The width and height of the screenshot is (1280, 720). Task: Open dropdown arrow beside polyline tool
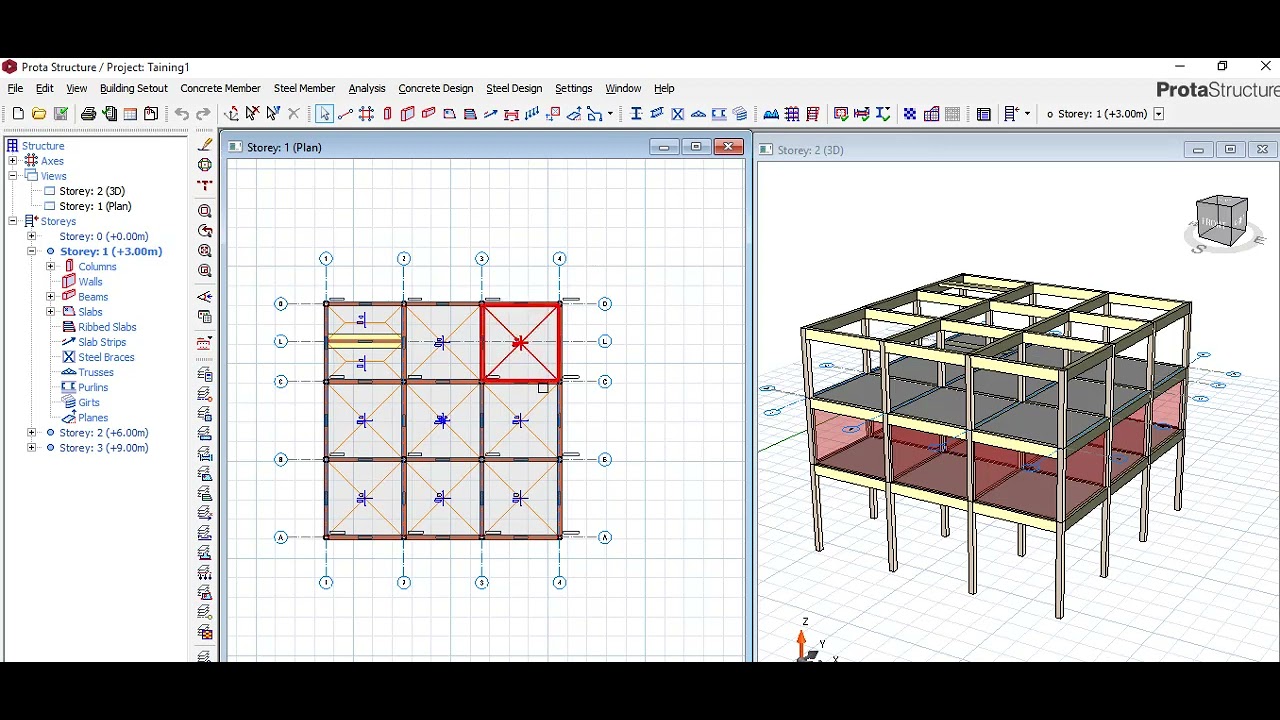pyautogui.click(x=610, y=114)
